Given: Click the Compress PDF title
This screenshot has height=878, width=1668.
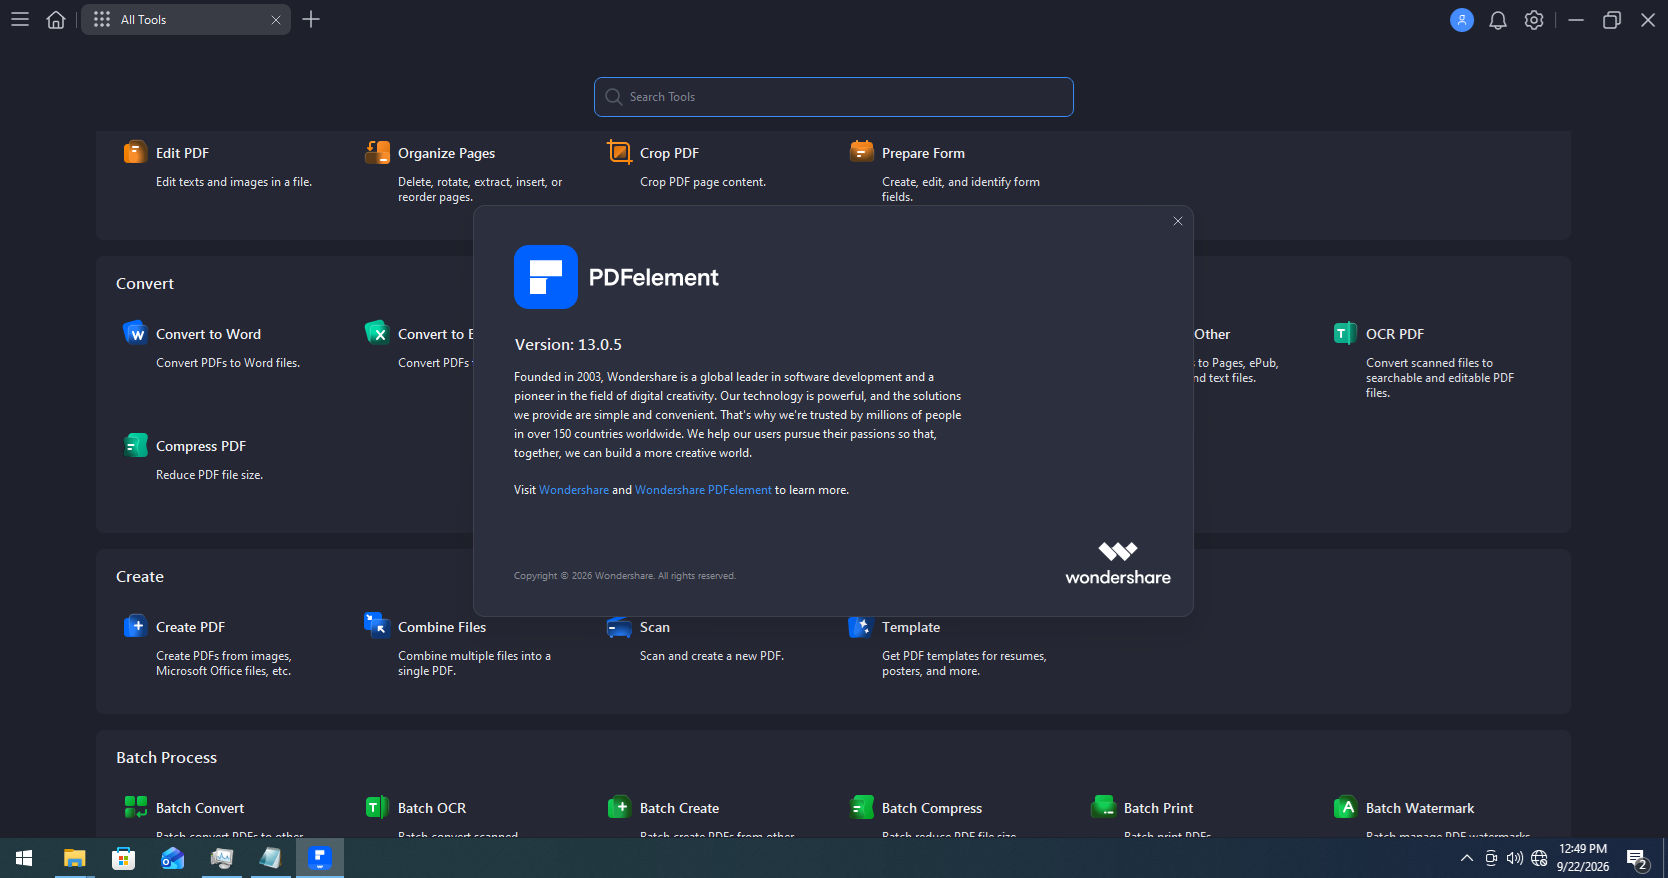Looking at the screenshot, I should pos(201,446).
